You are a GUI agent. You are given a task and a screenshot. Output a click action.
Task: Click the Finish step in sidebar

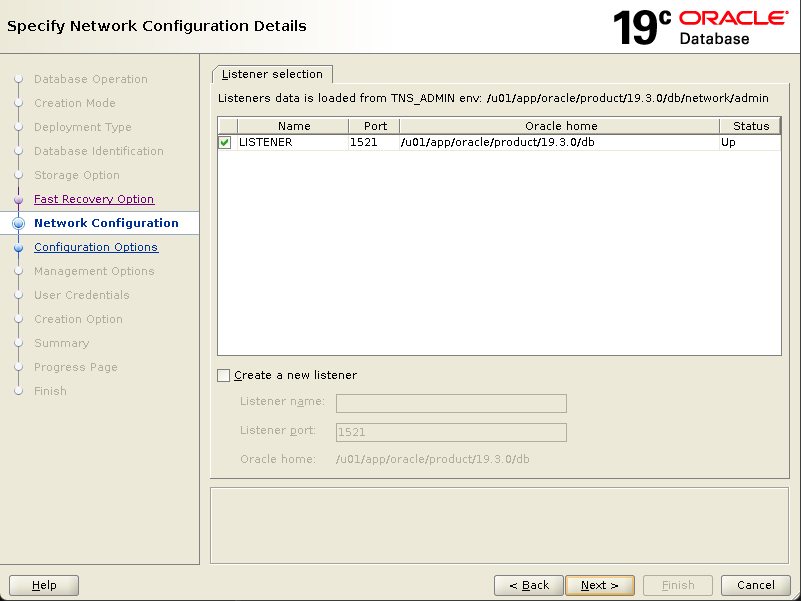(x=50, y=391)
